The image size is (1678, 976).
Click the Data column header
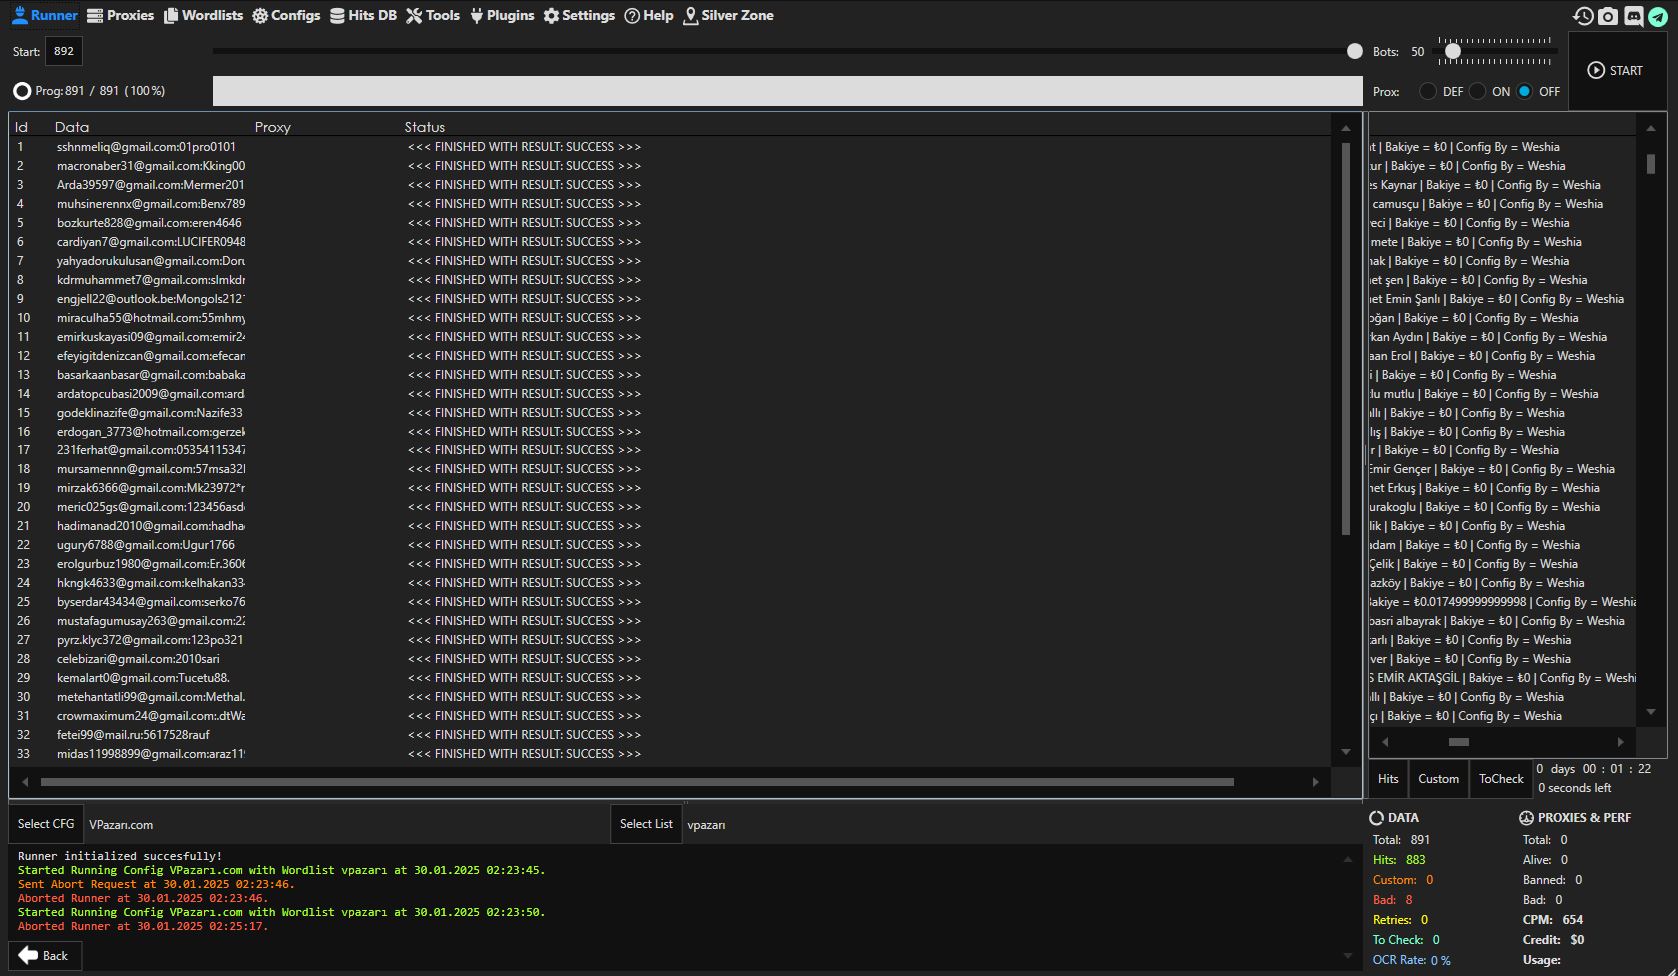[x=72, y=127]
